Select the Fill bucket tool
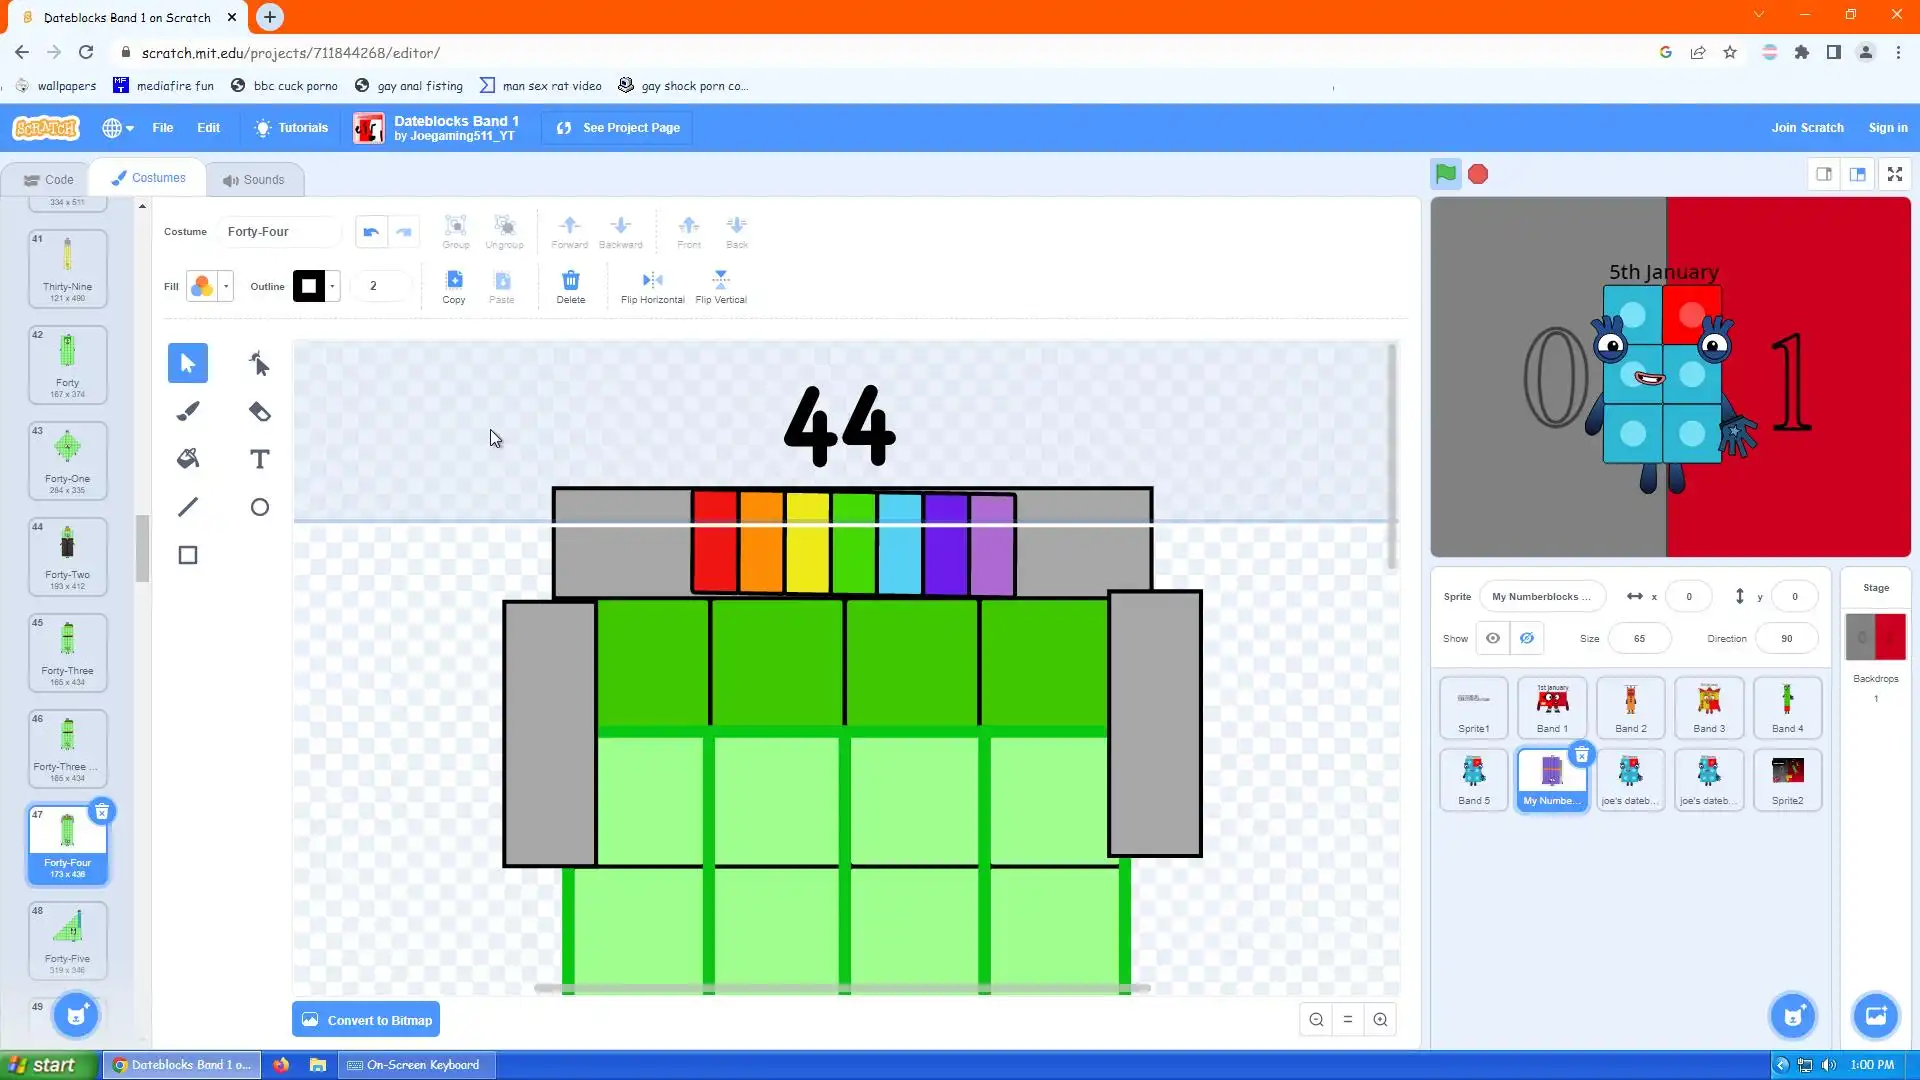1920x1080 pixels. (x=188, y=459)
